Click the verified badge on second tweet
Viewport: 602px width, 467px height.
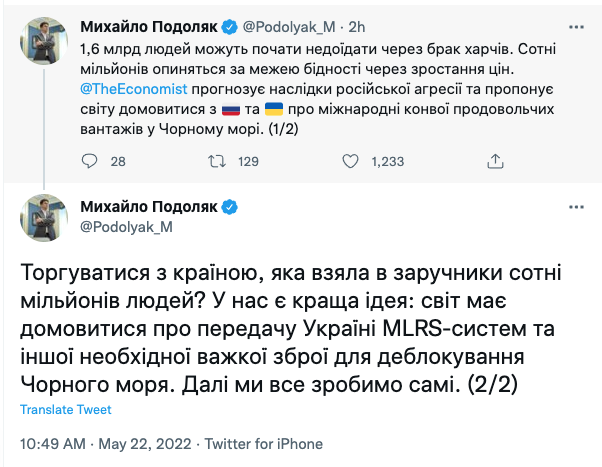[230, 207]
